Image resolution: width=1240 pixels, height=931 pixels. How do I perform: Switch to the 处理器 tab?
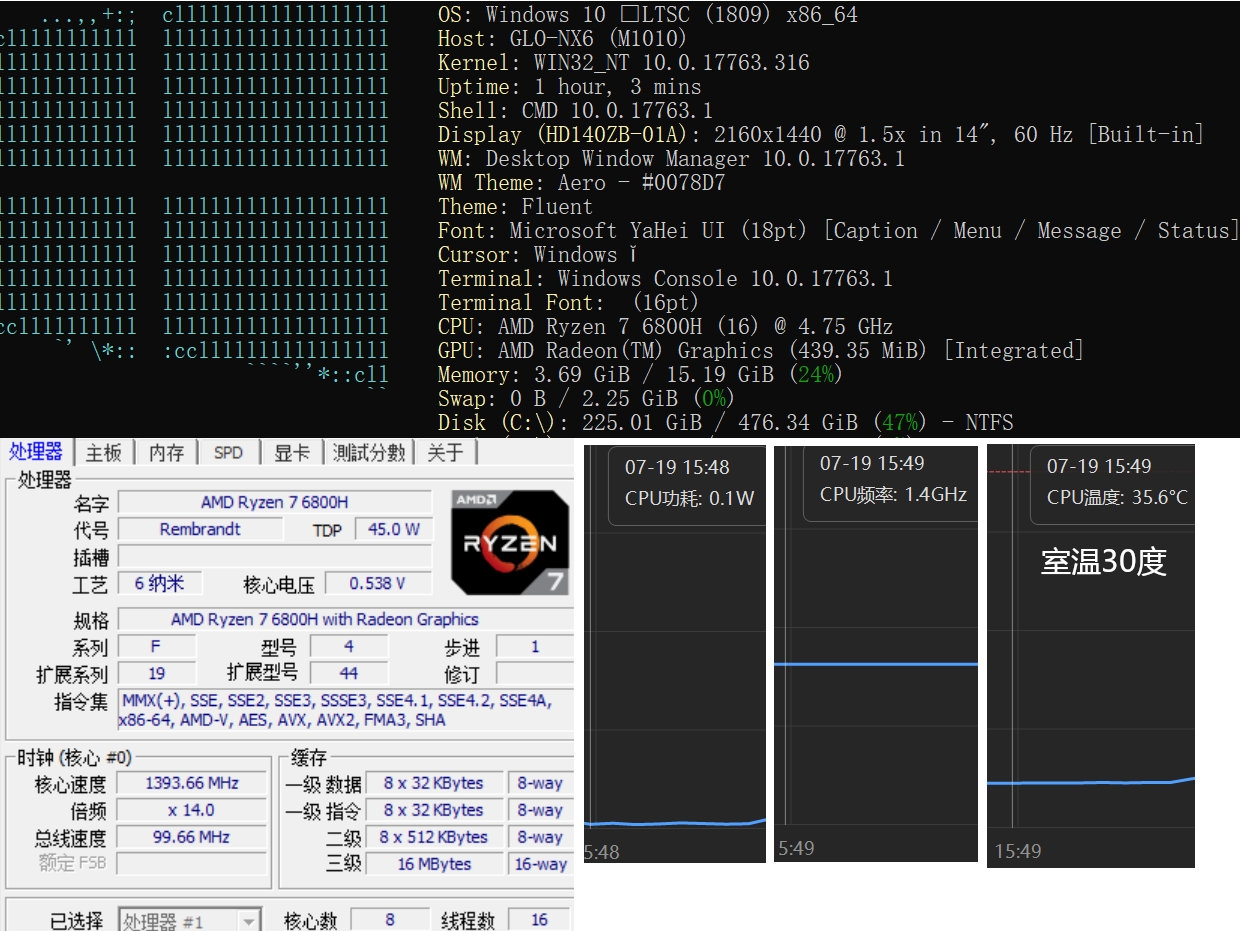(37, 452)
